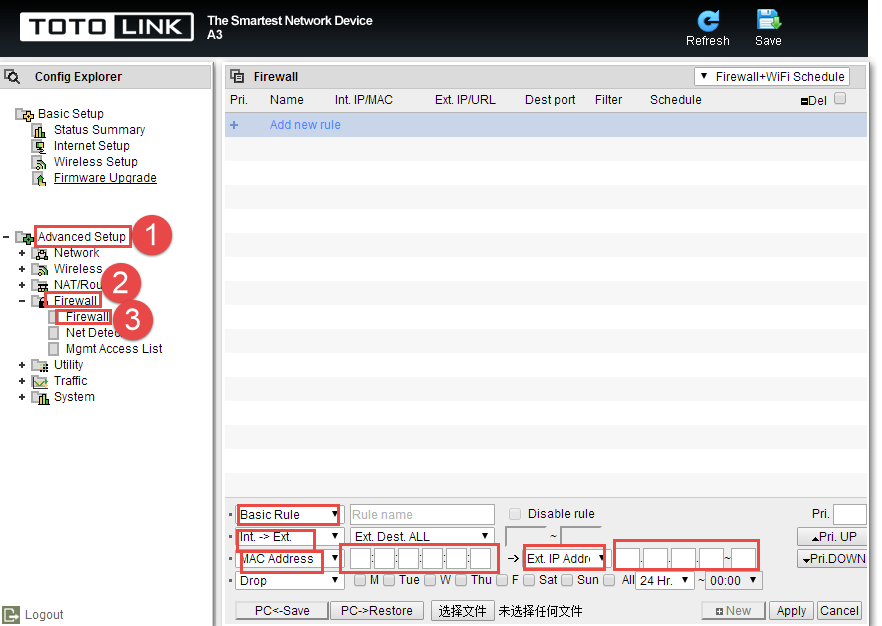The height and width of the screenshot is (626, 882).
Task: Click the TOTOLINK logo
Action: coord(107,27)
